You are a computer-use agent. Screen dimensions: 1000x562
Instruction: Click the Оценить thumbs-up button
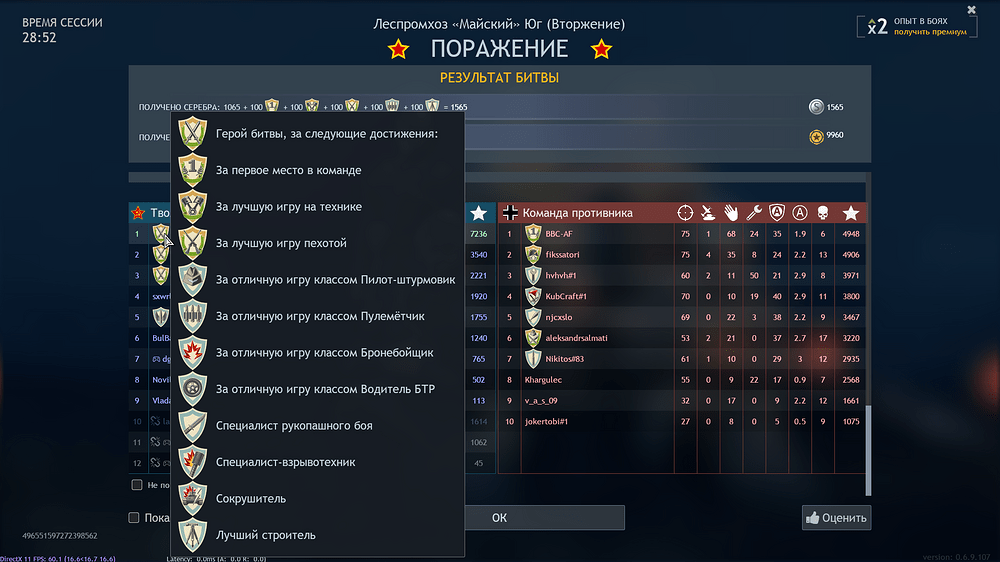(x=836, y=517)
